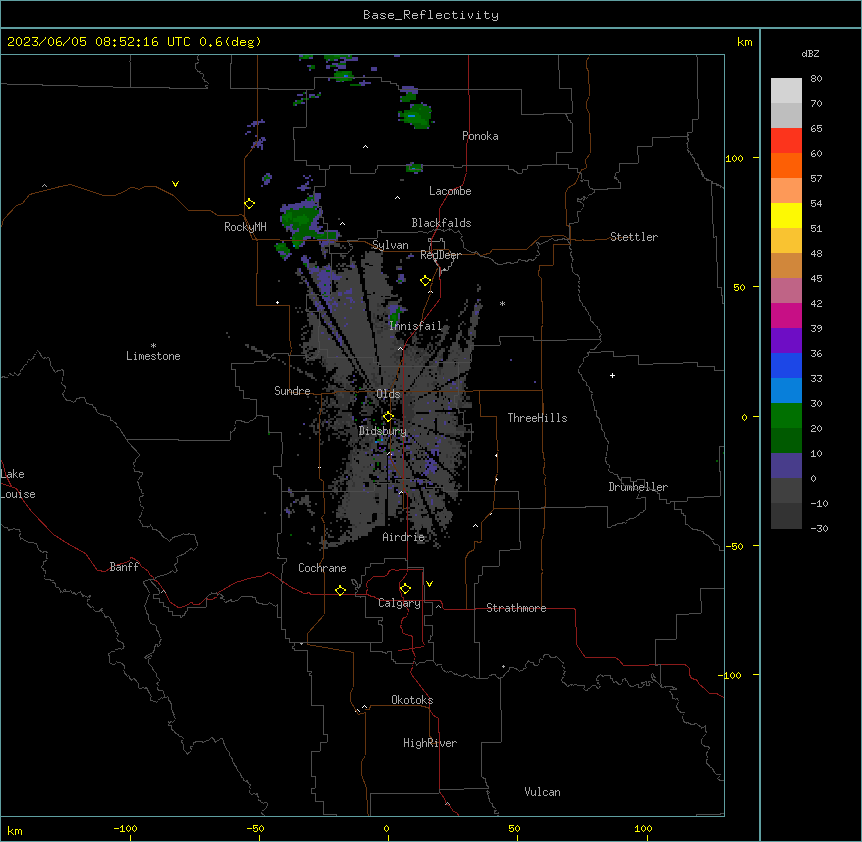Image resolution: width=862 pixels, height=842 pixels.
Task: Click the Sundre label
Action: click(292, 391)
